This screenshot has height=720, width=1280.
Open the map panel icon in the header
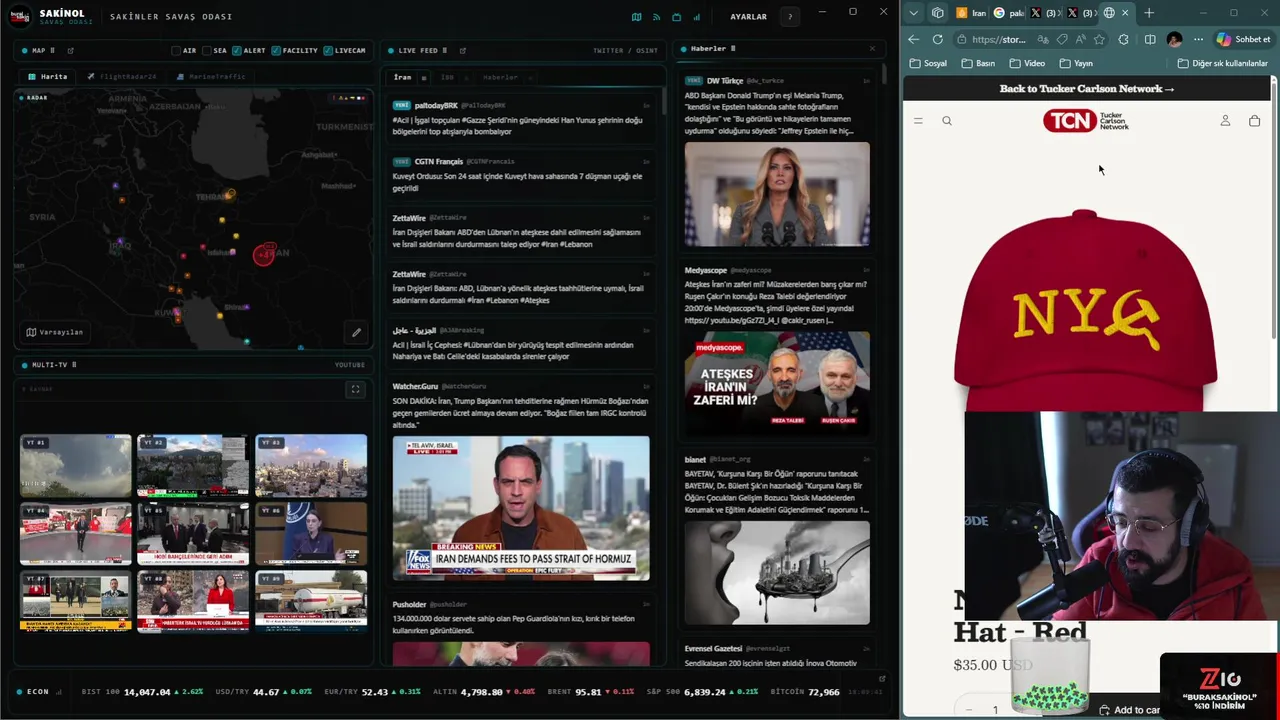(x=636, y=17)
